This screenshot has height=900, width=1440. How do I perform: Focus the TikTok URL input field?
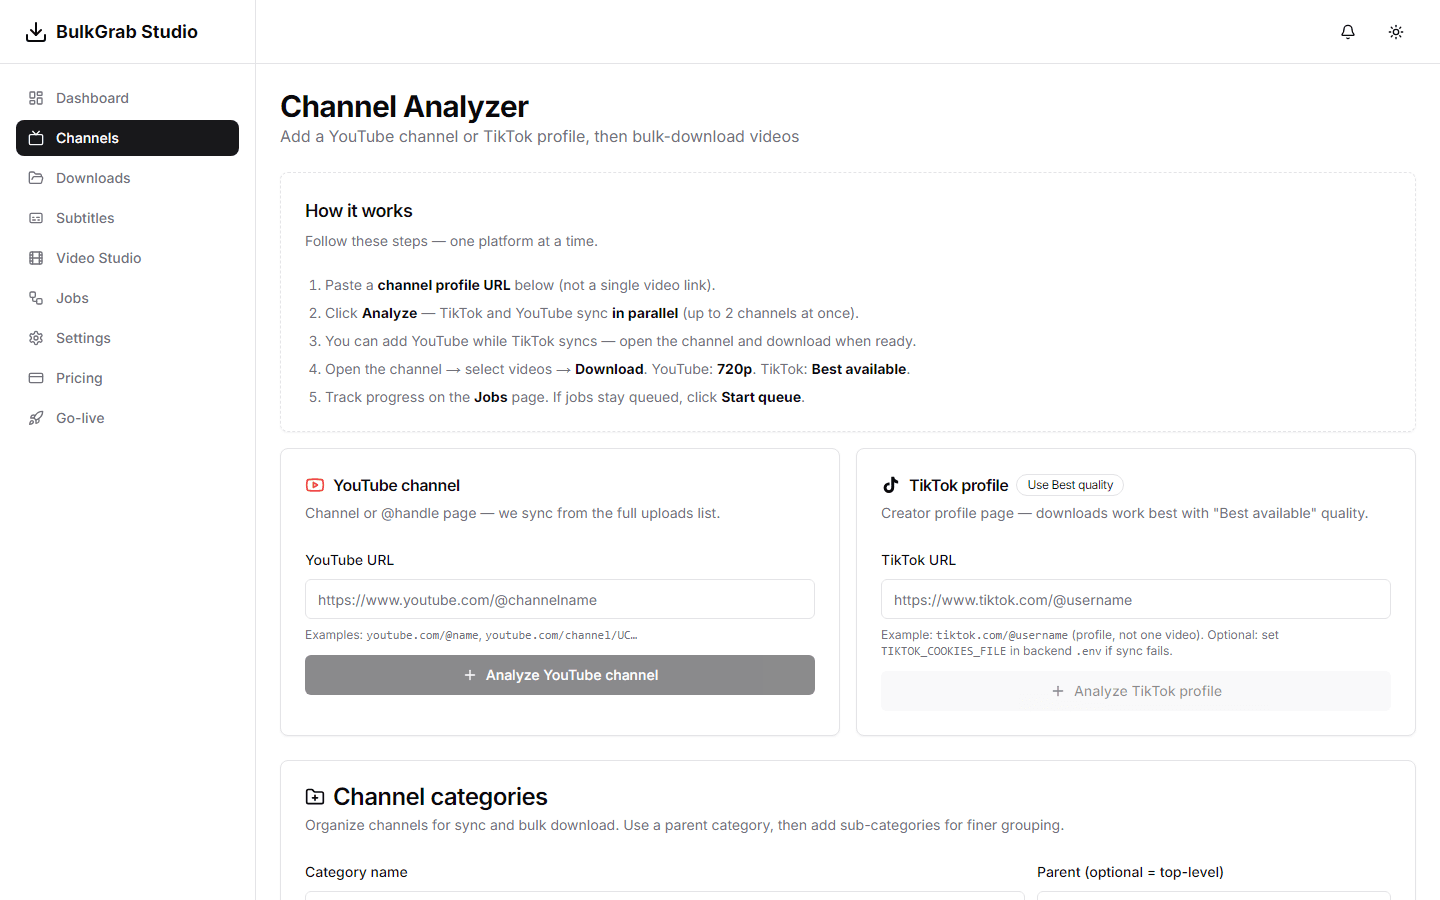tap(1136, 599)
